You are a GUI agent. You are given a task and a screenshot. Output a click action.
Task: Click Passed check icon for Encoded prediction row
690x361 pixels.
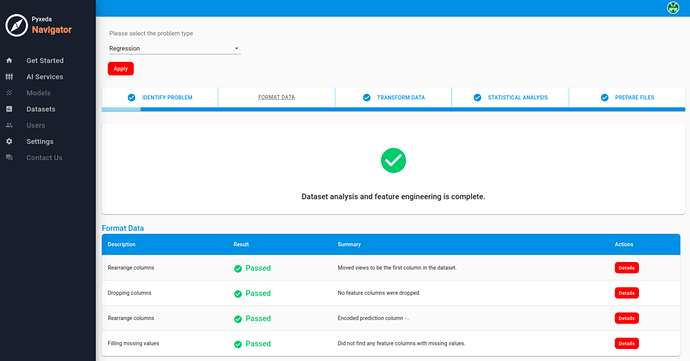[238, 319]
